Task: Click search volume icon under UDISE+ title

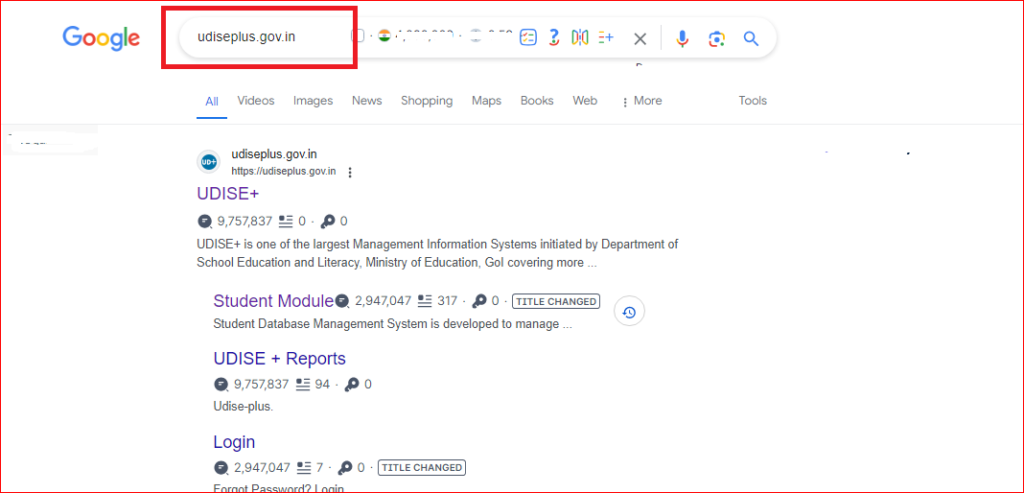Action: tap(205, 221)
